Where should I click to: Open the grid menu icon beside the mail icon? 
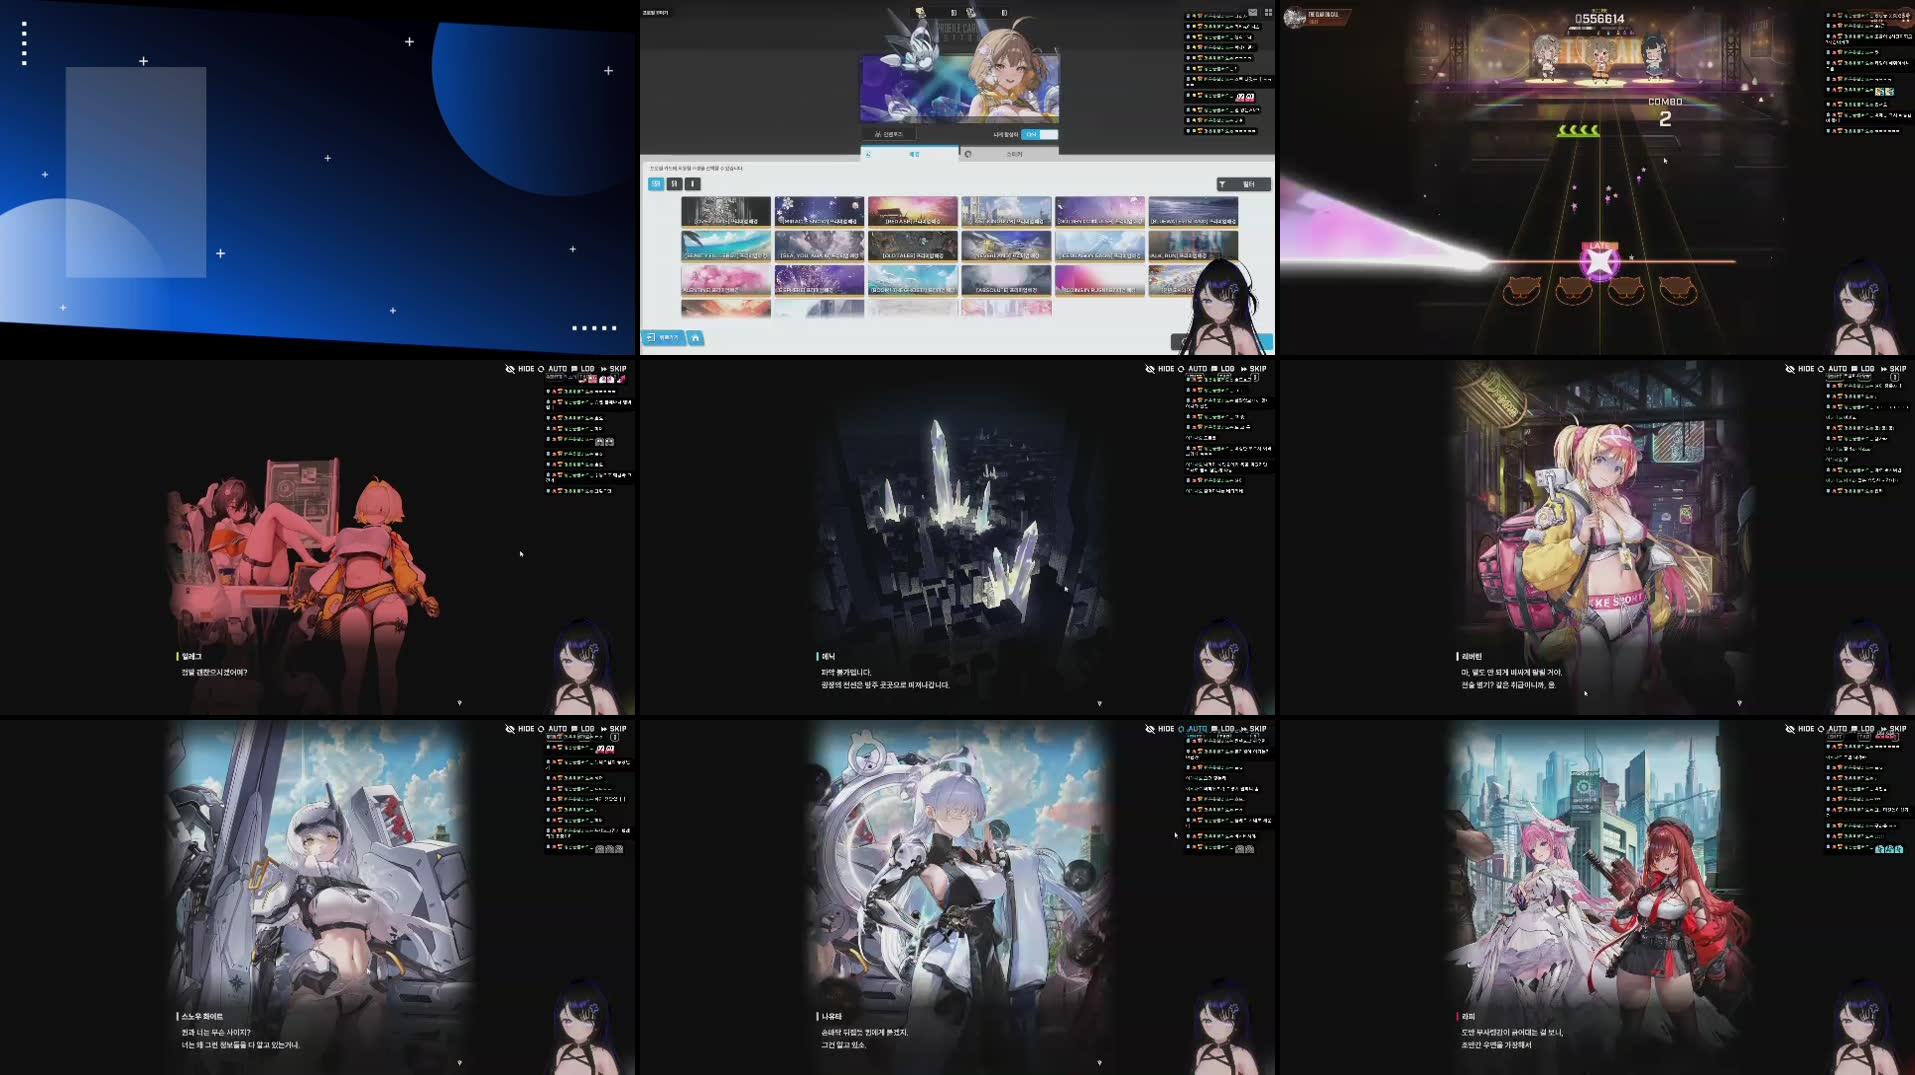(1268, 13)
